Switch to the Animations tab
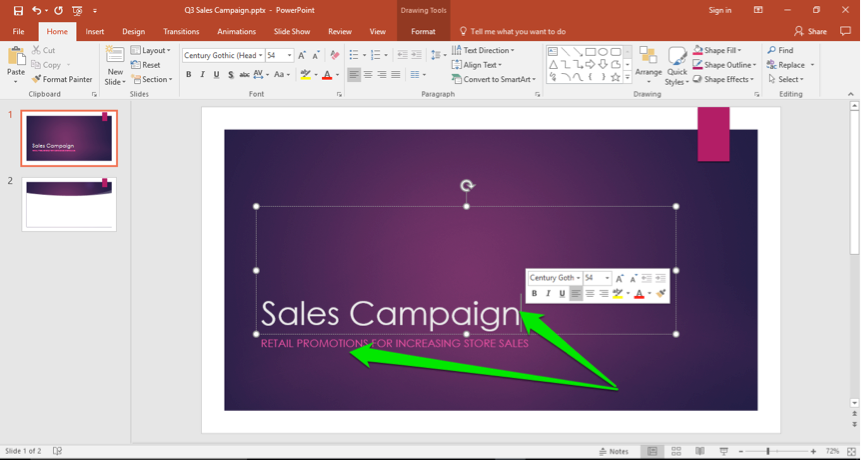 point(237,31)
